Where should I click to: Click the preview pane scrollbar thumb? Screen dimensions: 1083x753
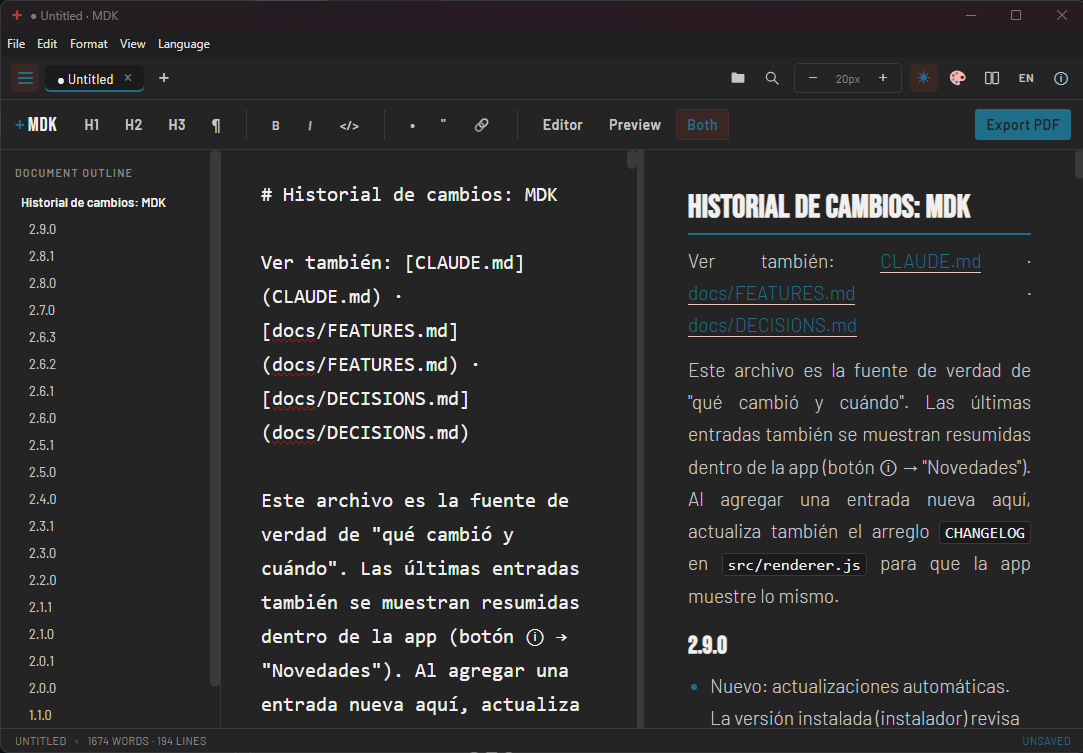[x=1078, y=164]
